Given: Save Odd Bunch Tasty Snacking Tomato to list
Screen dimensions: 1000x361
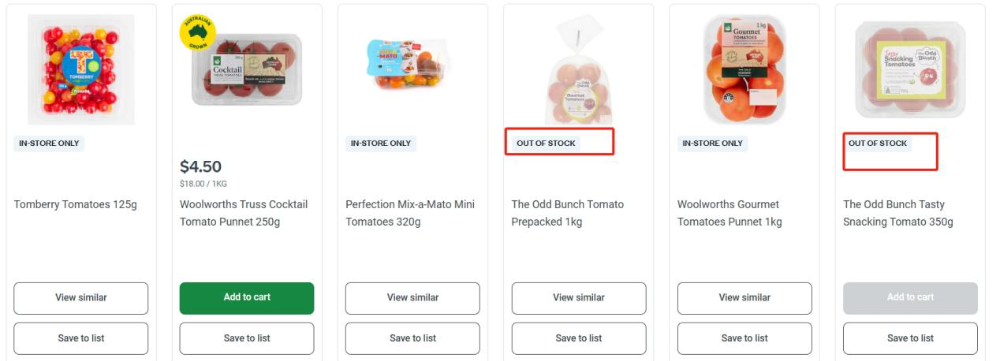Looking at the screenshot, I should pyautogui.click(x=910, y=339).
